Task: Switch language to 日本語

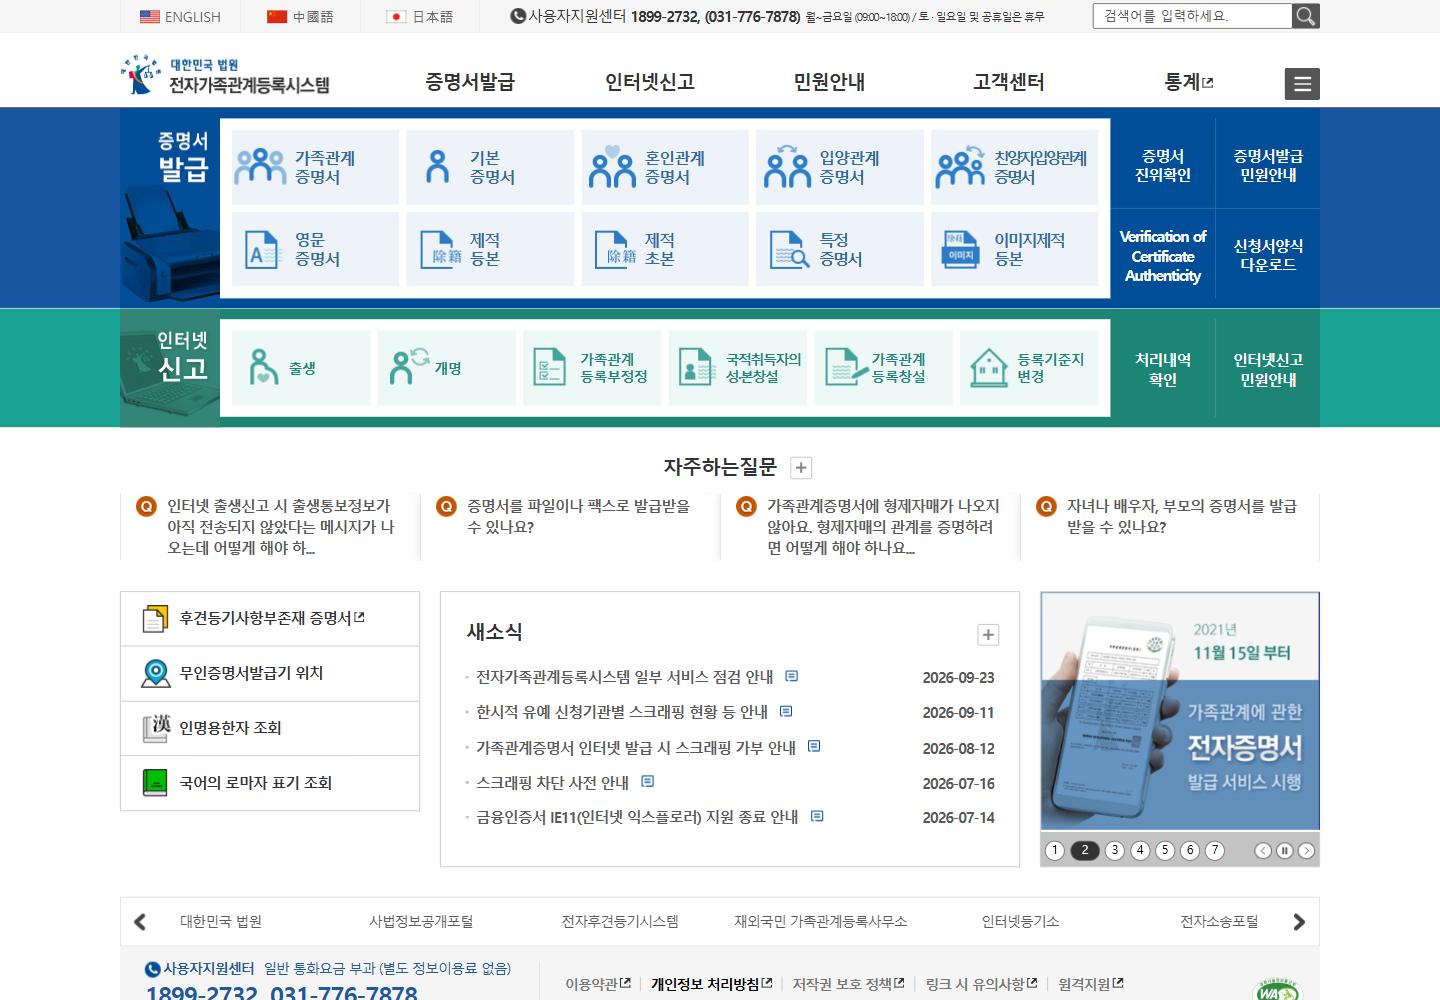Action: (x=420, y=17)
